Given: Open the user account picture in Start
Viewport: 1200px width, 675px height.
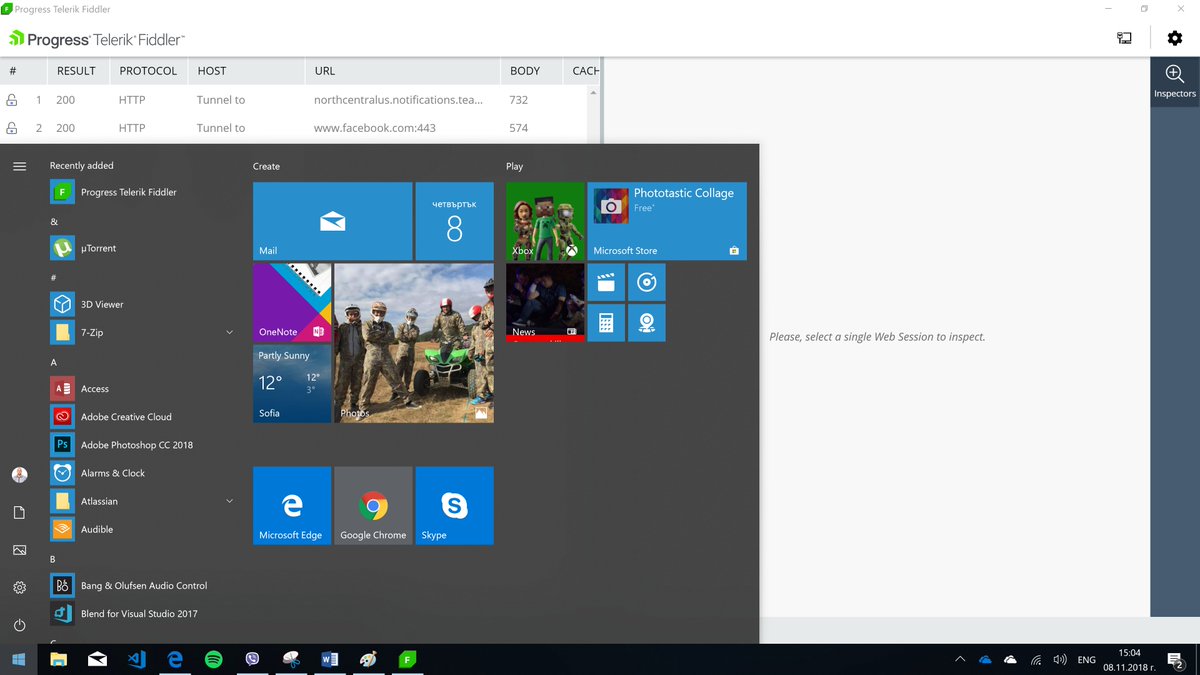Looking at the screenshot, I should pos(19,475).
